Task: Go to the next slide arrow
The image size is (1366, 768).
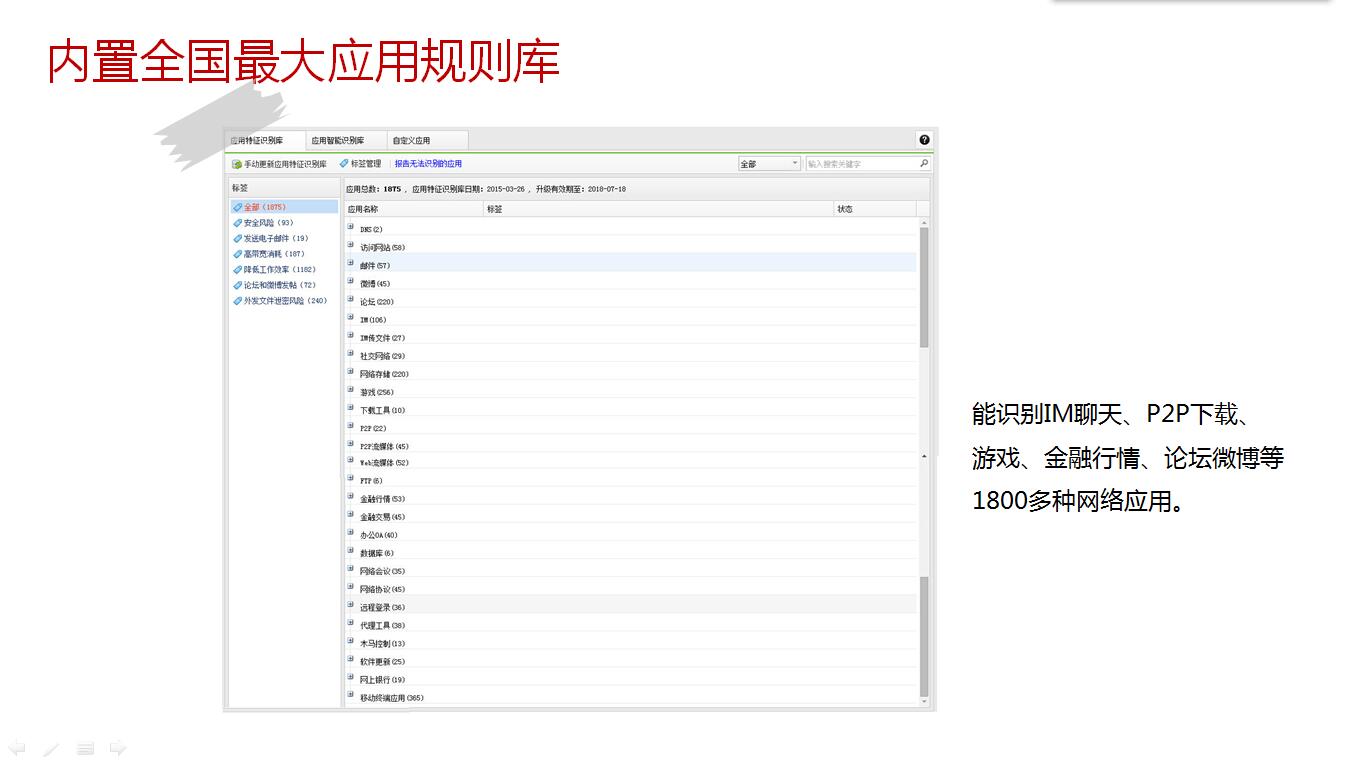Action: pos(118,748)
